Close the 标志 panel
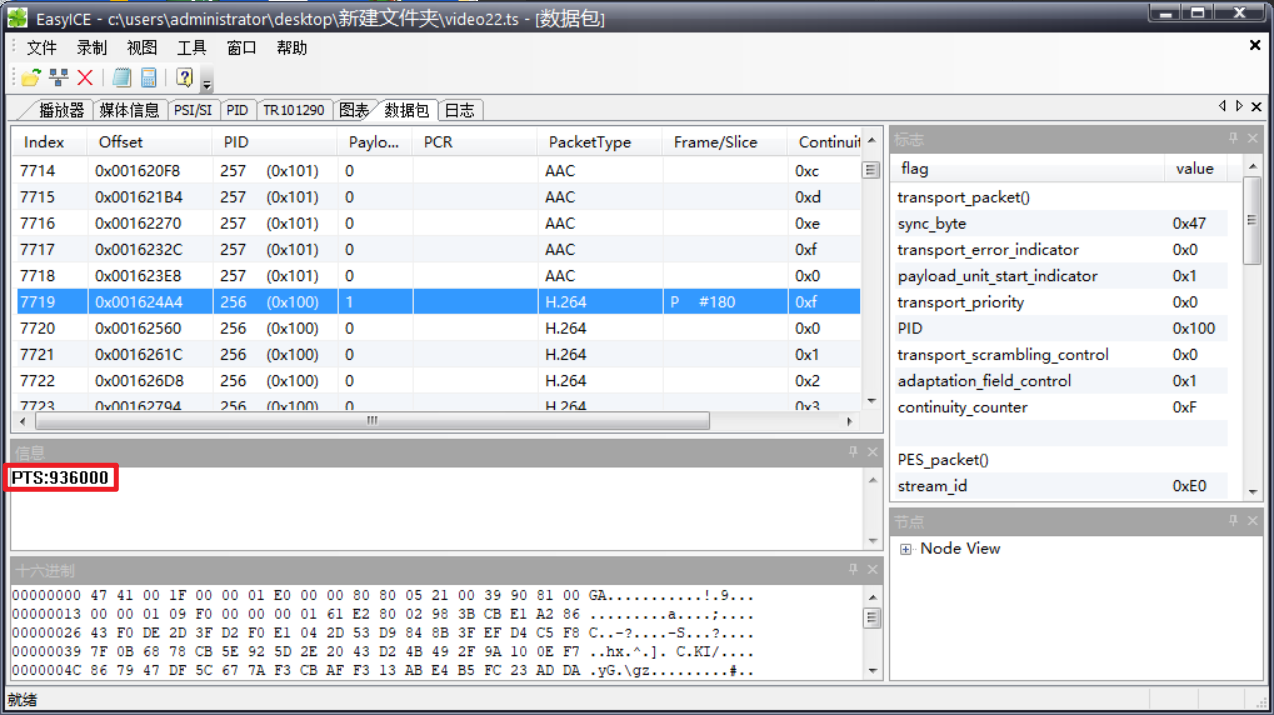 1252,139
